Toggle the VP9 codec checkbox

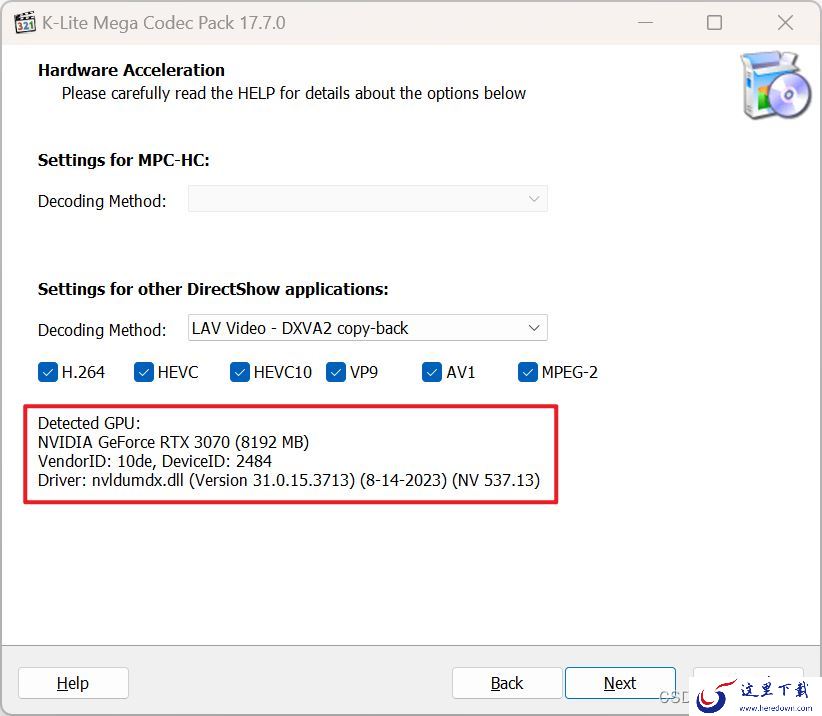tap(336, 372)
